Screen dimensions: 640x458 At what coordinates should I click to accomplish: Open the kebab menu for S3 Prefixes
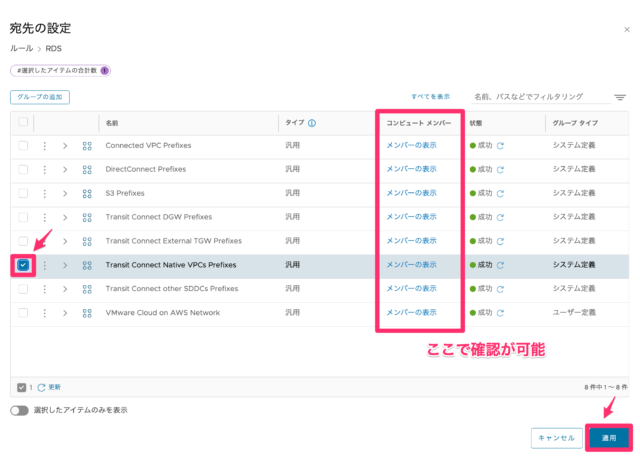[x=44, y=193]
